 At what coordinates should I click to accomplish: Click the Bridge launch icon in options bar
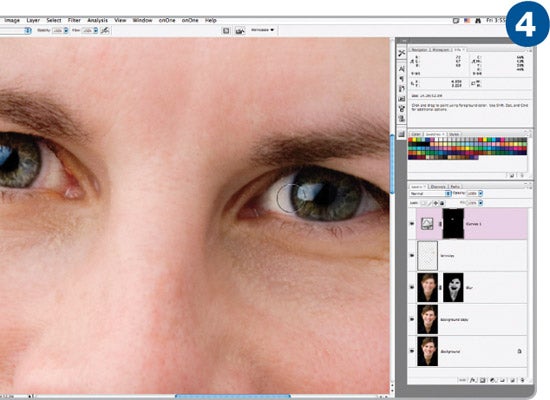click(240, 31)
